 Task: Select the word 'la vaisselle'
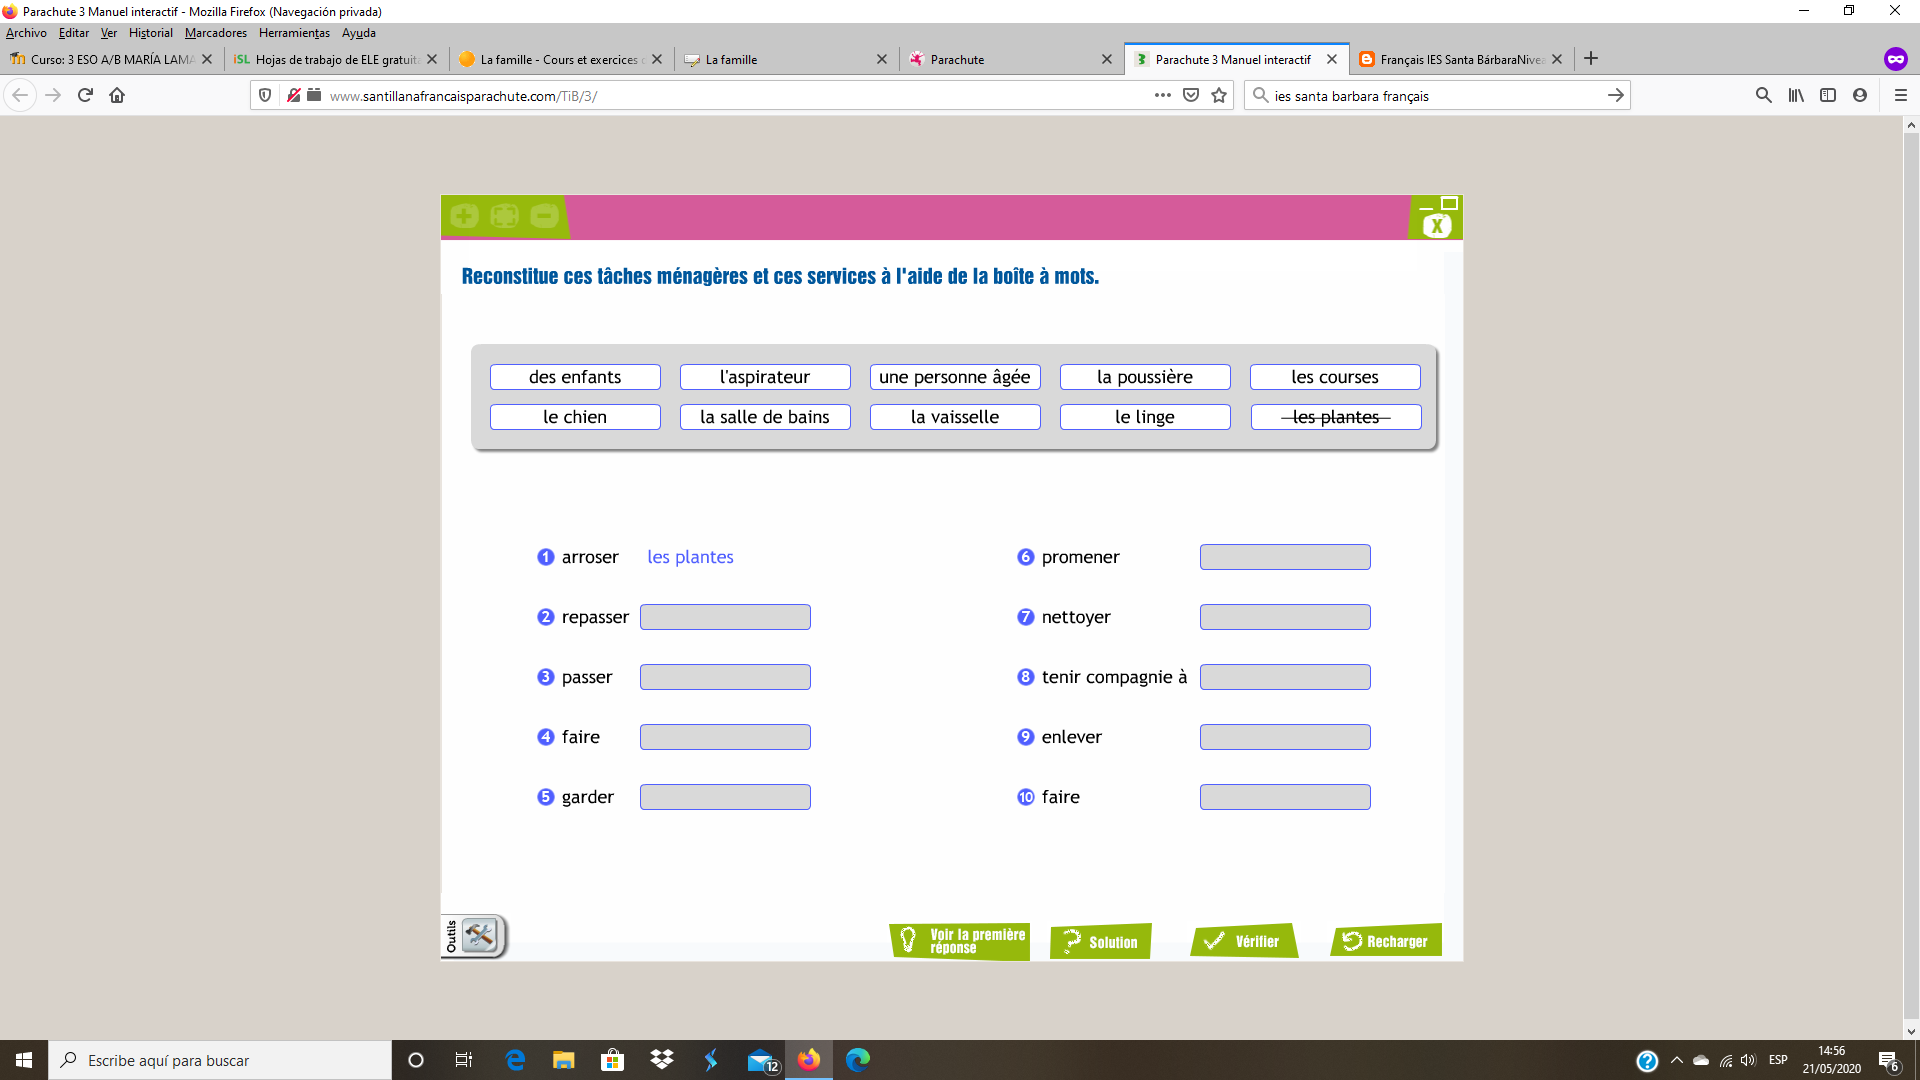(954, 417)
